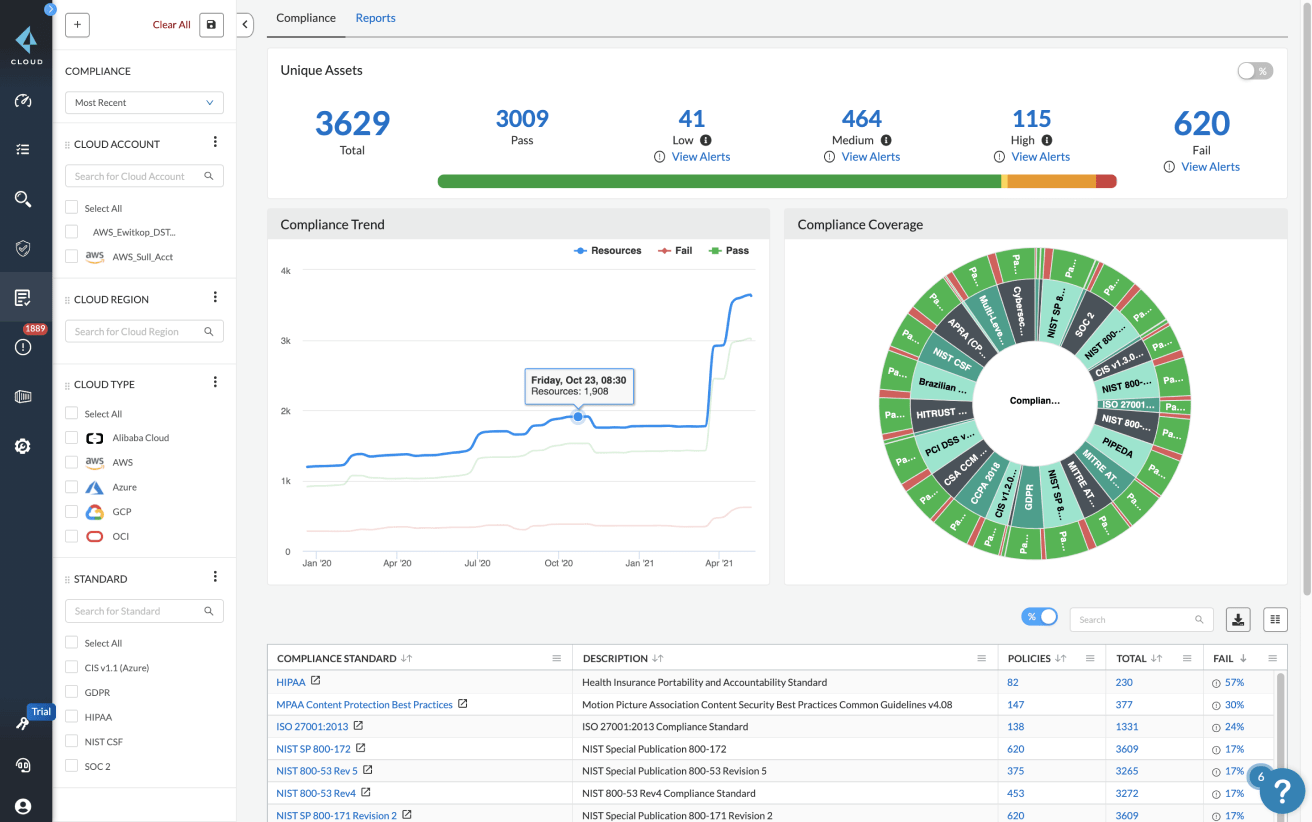Click Clear All filters
The height and width of the screenshot is (822, 1312).
pos(171,25)
